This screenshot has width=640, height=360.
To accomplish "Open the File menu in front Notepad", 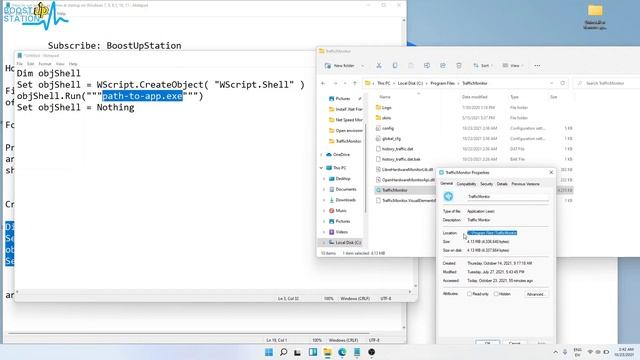I will [20, 64].
